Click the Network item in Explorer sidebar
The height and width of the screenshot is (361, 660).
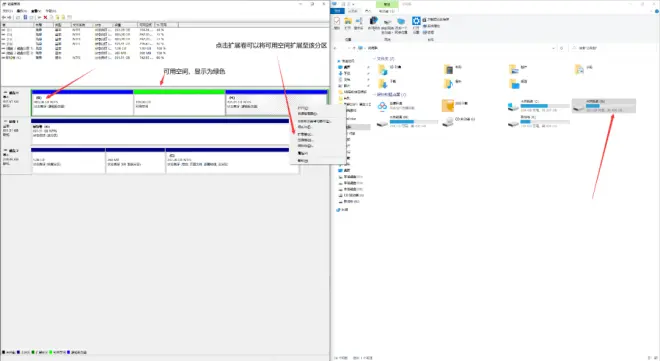(342, 210)
